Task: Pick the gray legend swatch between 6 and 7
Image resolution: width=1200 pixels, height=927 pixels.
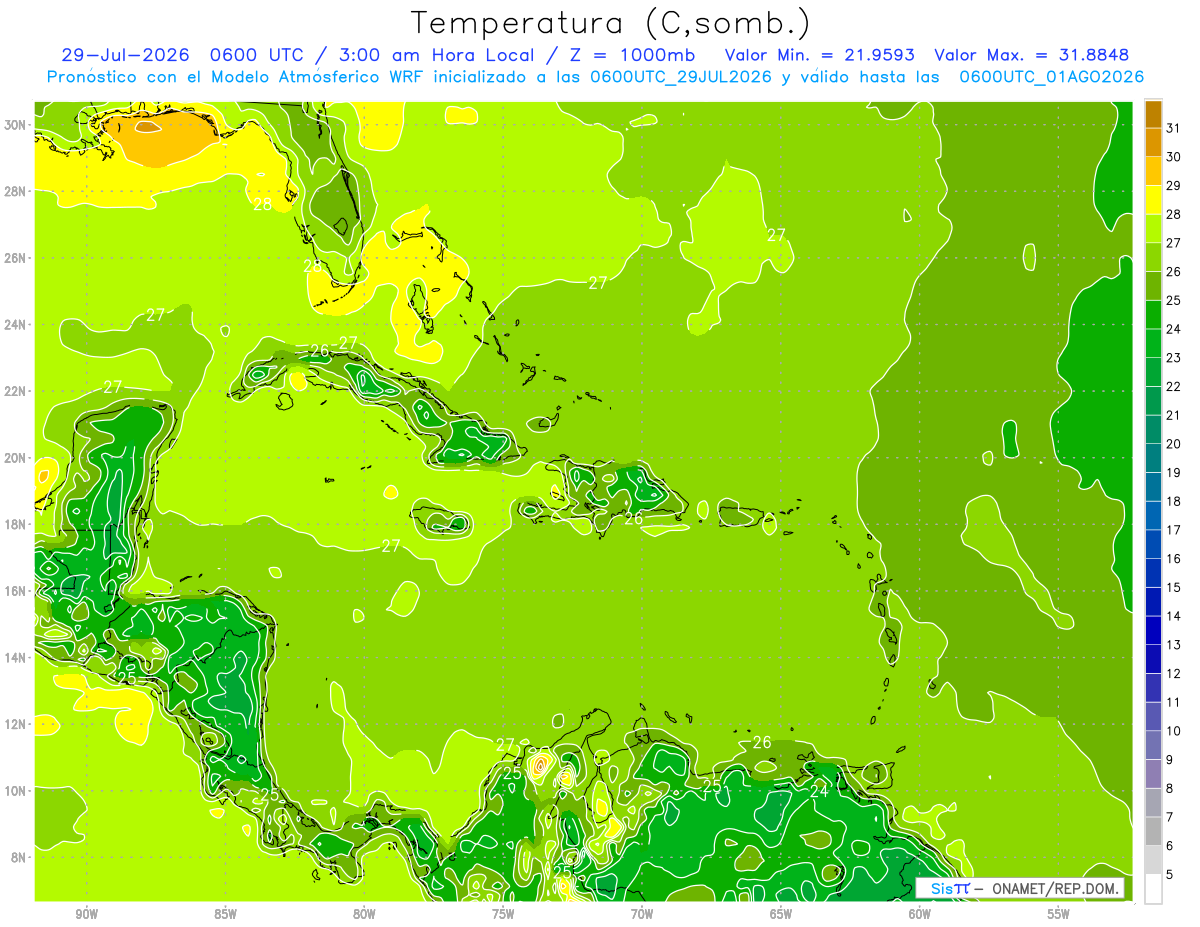Action: 1153,831
